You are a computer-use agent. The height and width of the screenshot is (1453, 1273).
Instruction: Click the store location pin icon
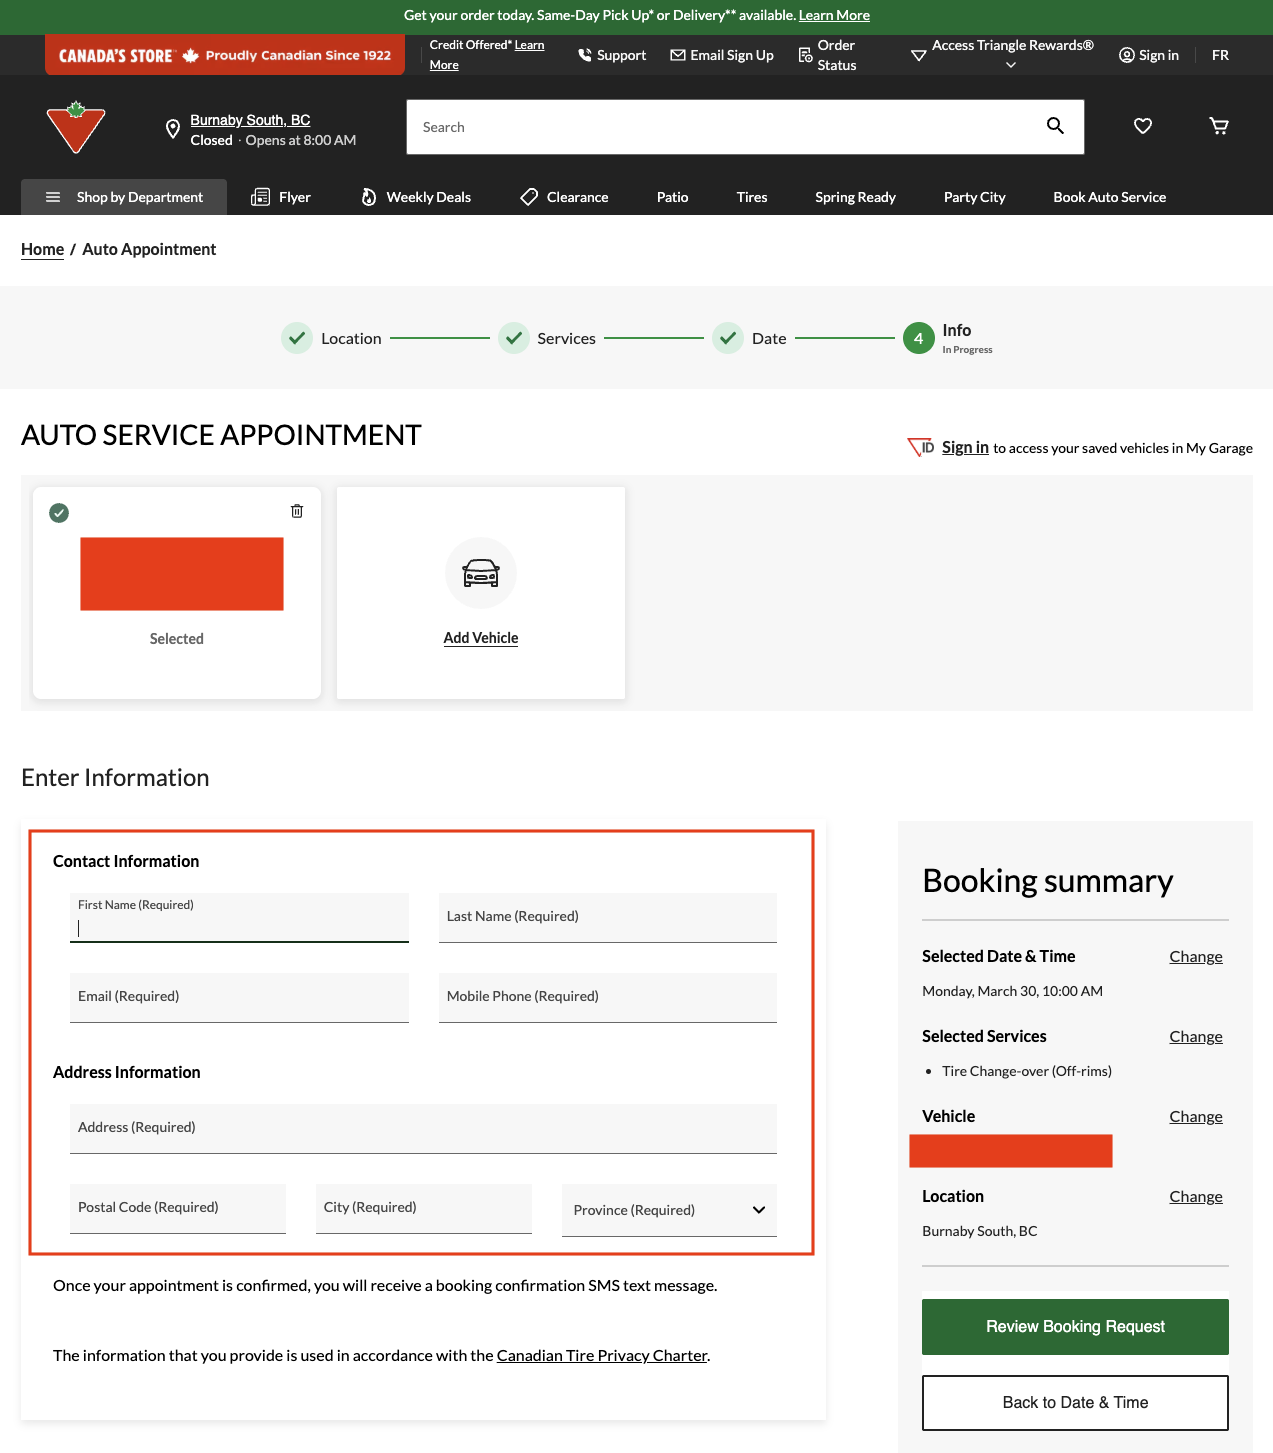(x=172, y=129)
